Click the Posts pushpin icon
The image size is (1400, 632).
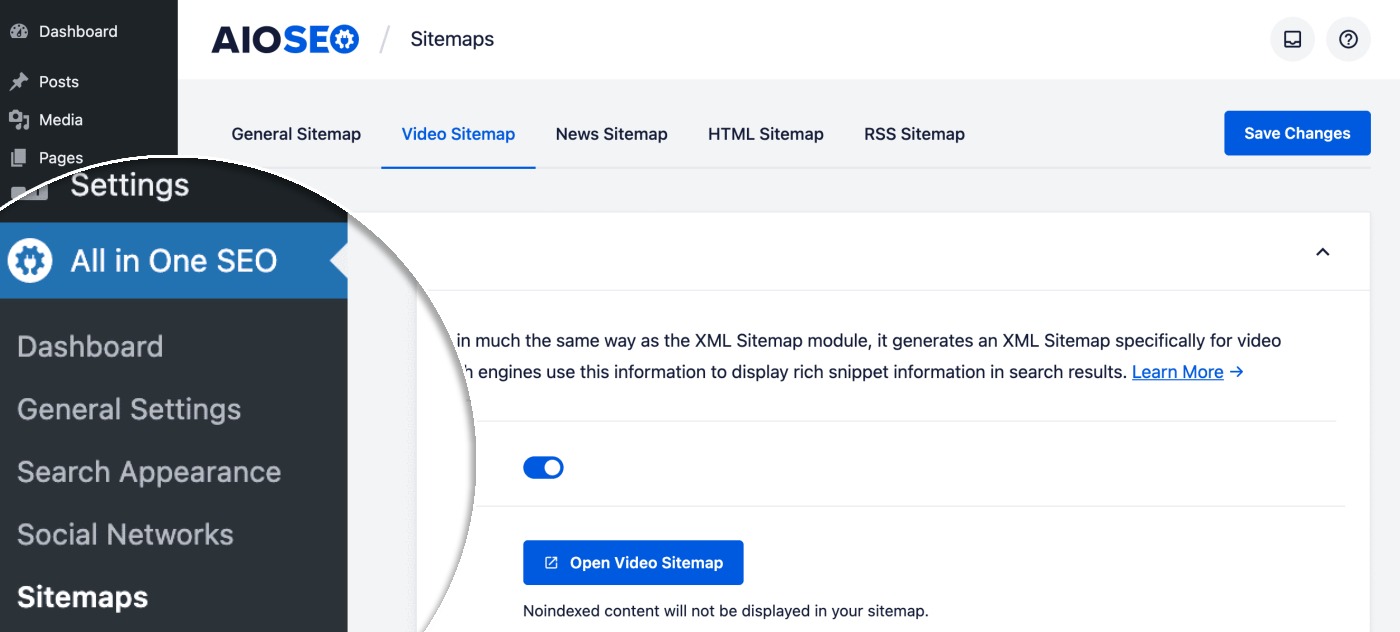tap(18, 82)
